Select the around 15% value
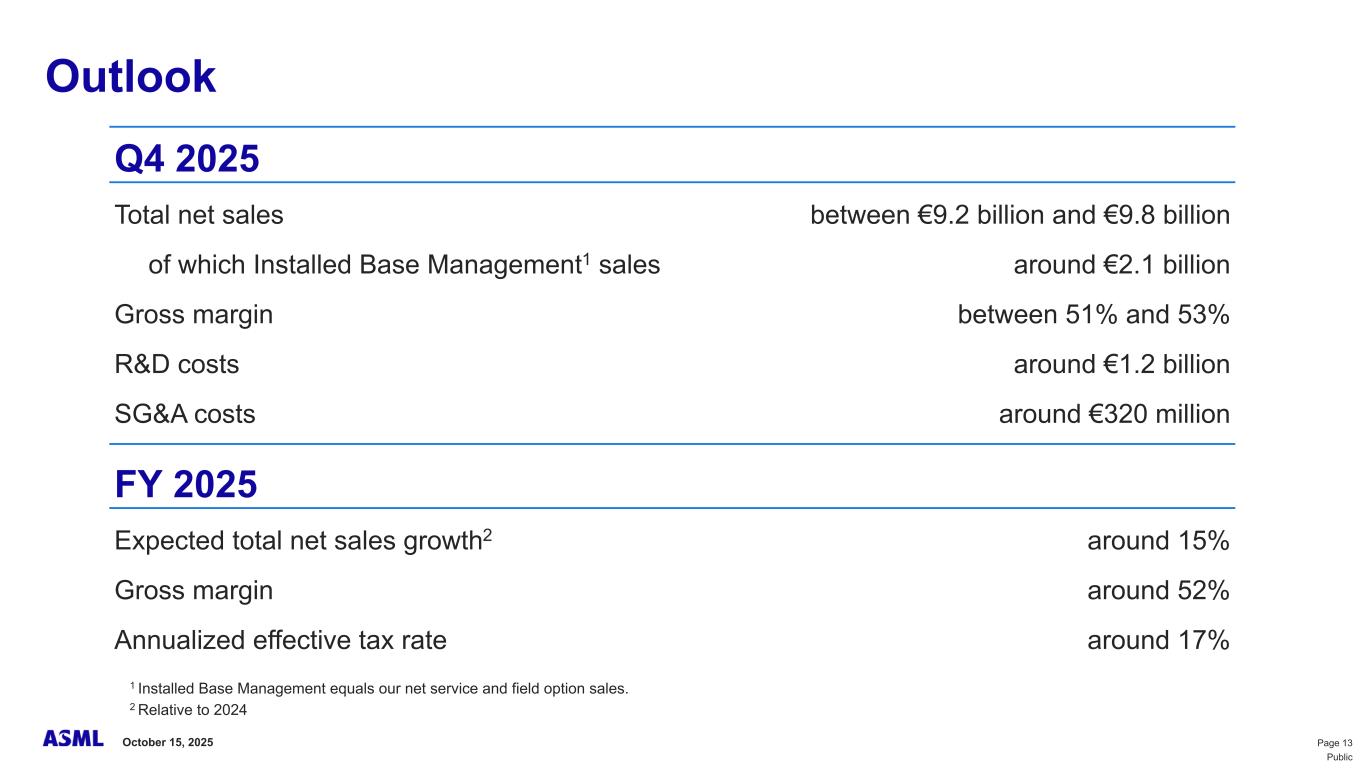Image resolution: width=1365 pixels, height=768 pixels. pos(1158,541)
